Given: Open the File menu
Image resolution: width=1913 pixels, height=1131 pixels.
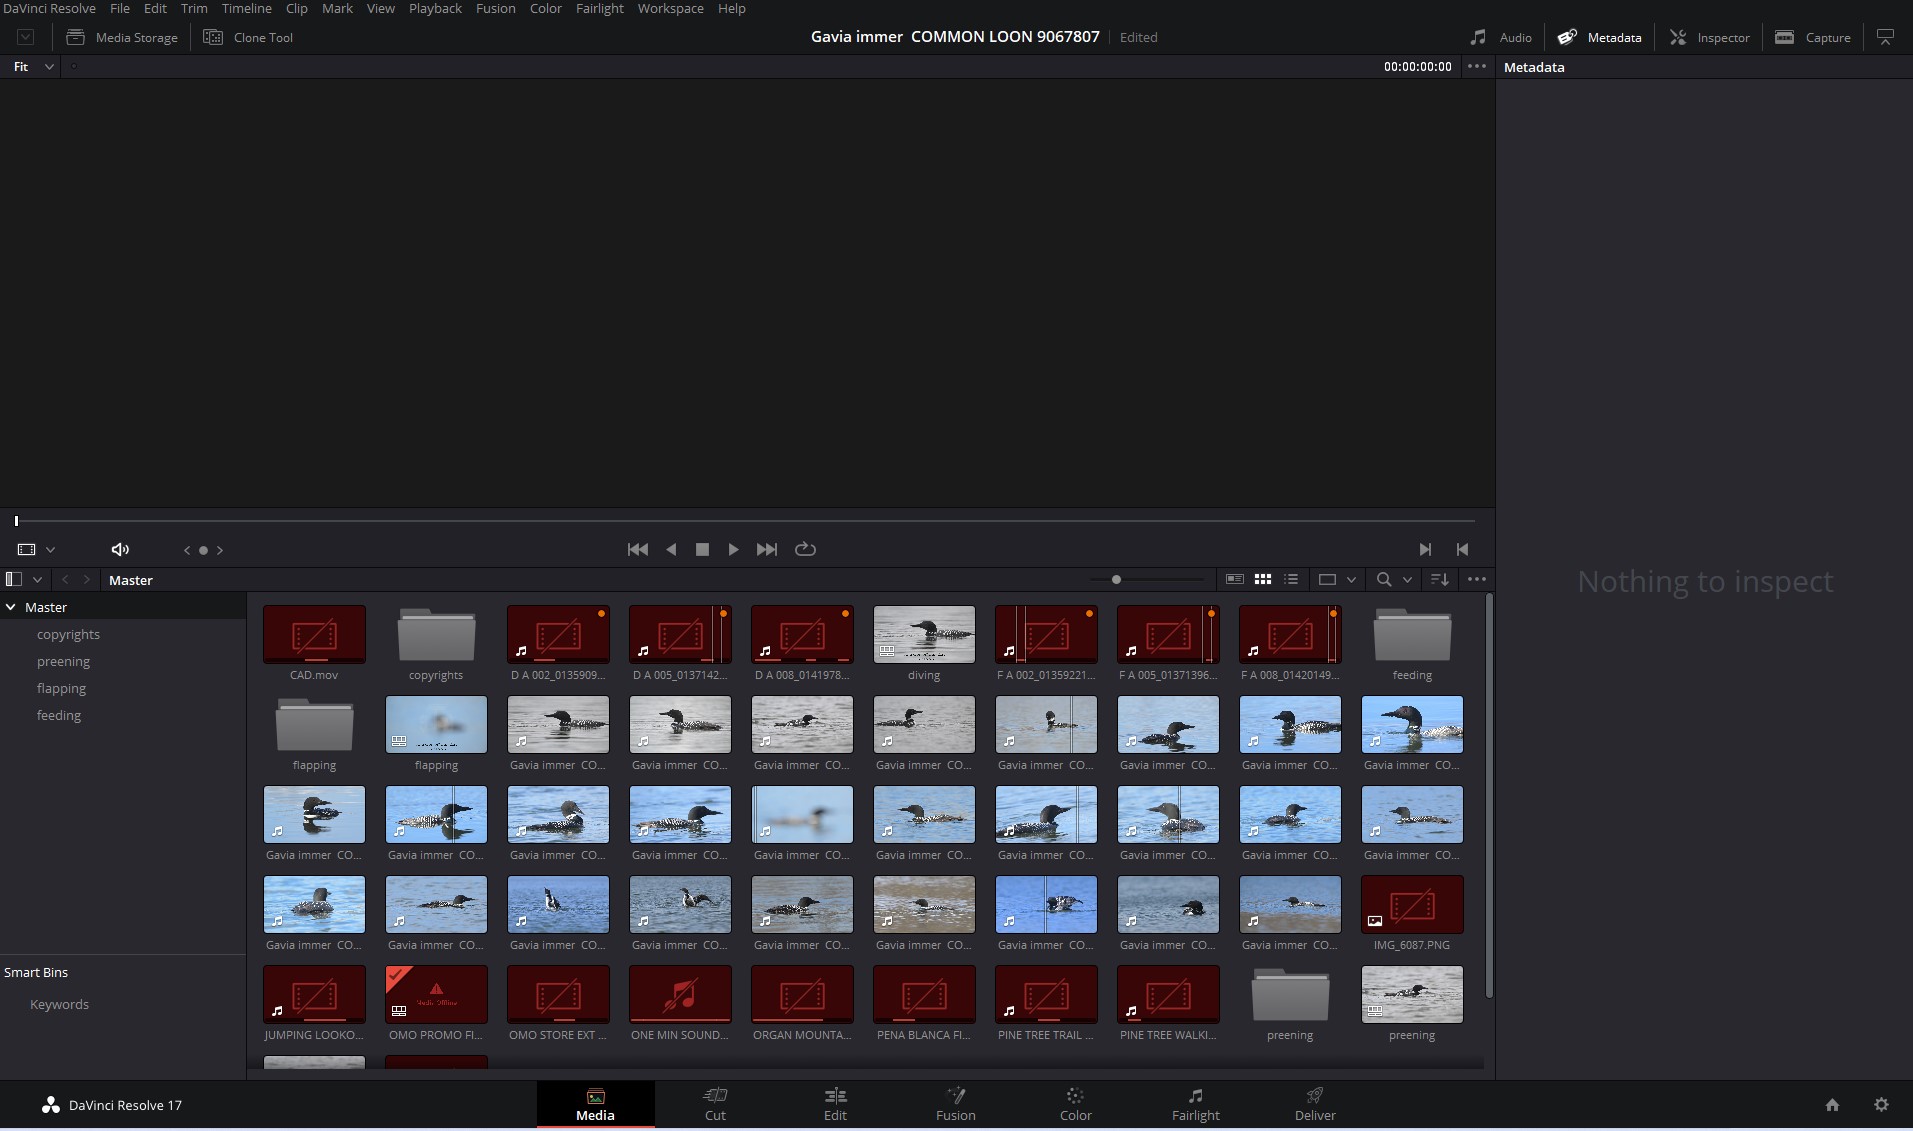Looking at the screenshot, I should (x=120, y=8).
